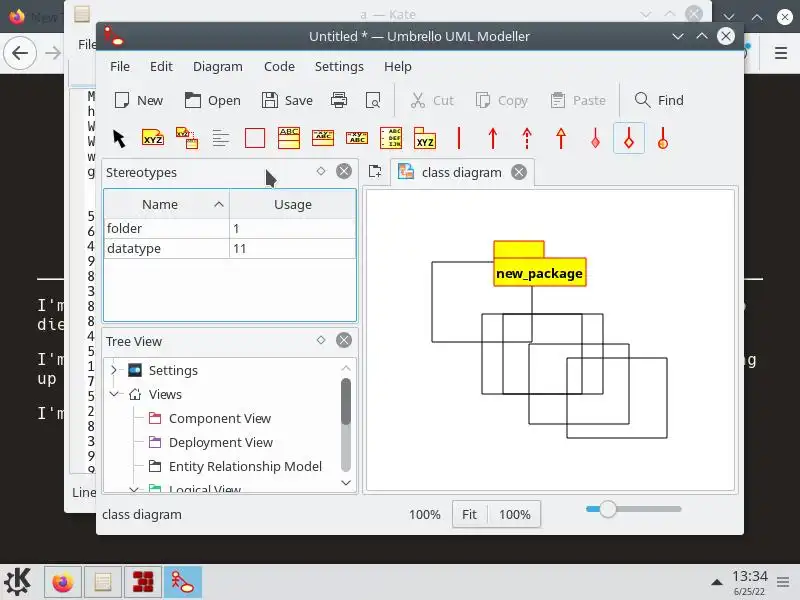This screenshot has height=600, width=800.
Task: Select the Class tool
Action: [289, 138]
